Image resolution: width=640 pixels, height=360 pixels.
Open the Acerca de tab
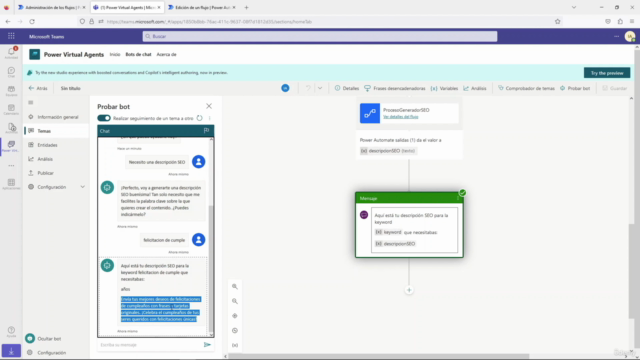pos(167,54)
